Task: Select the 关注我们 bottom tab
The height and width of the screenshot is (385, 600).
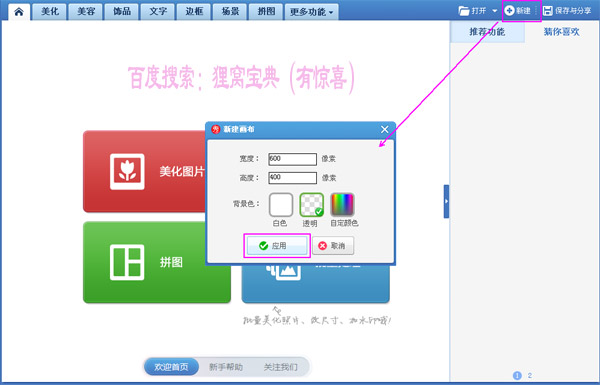Action: coord(280,367)
